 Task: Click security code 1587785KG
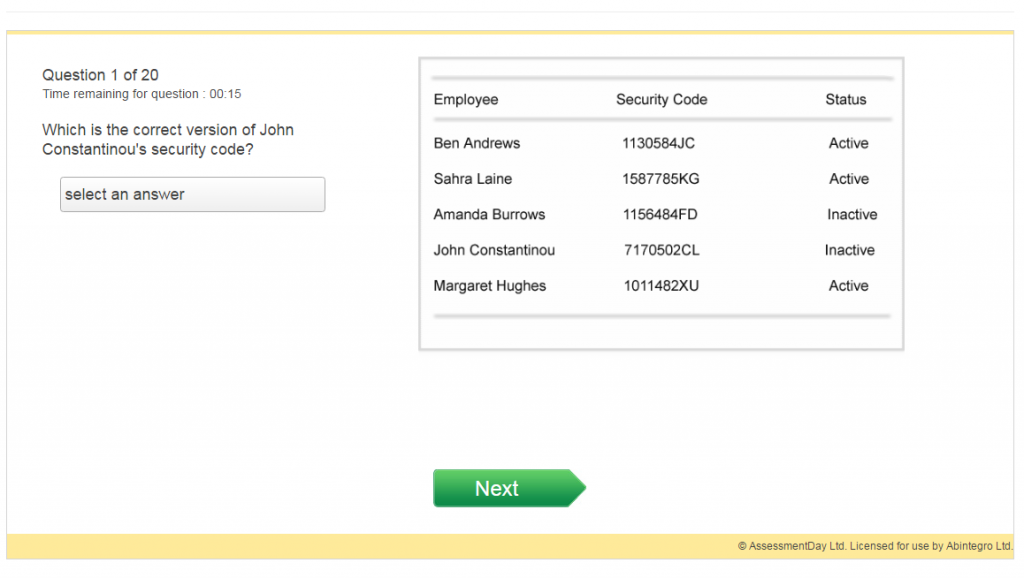point(660,179)
